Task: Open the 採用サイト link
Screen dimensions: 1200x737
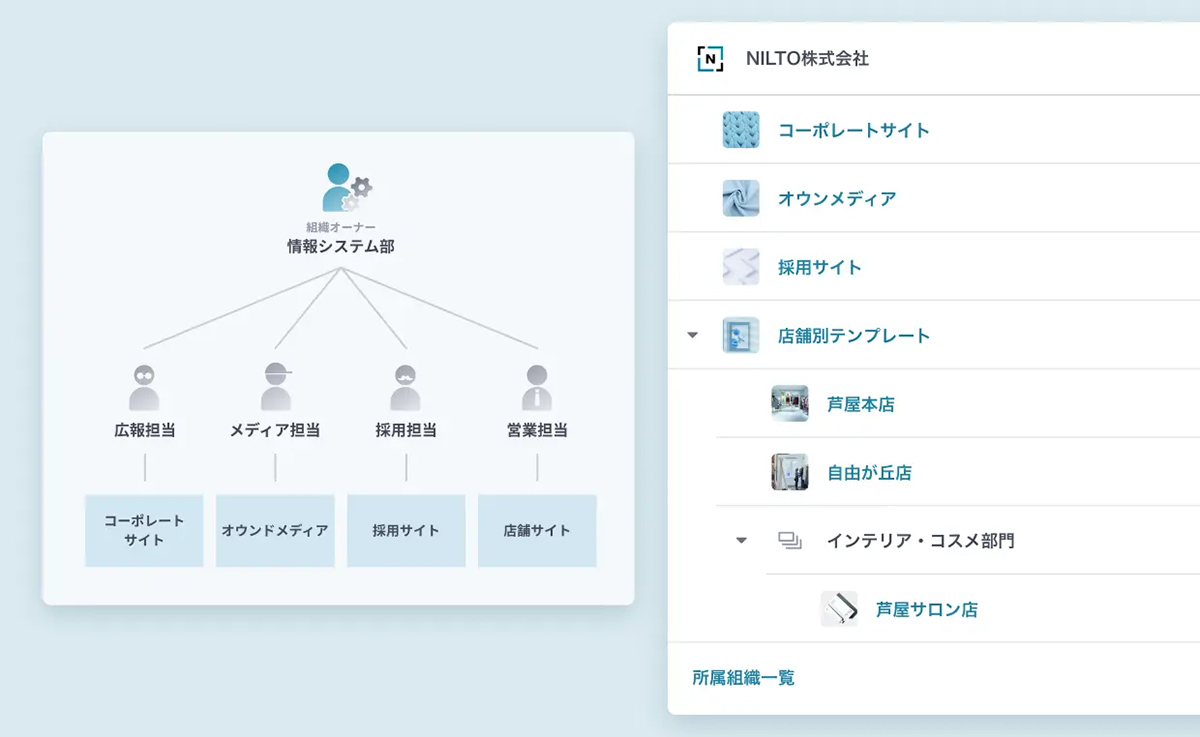Action: point(820,267)
